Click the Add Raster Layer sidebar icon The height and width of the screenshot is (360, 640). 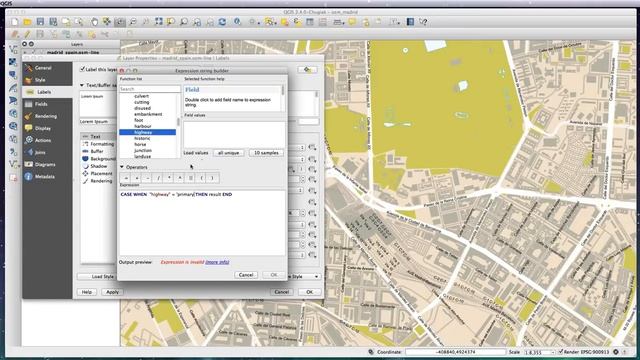pos(13,62)
